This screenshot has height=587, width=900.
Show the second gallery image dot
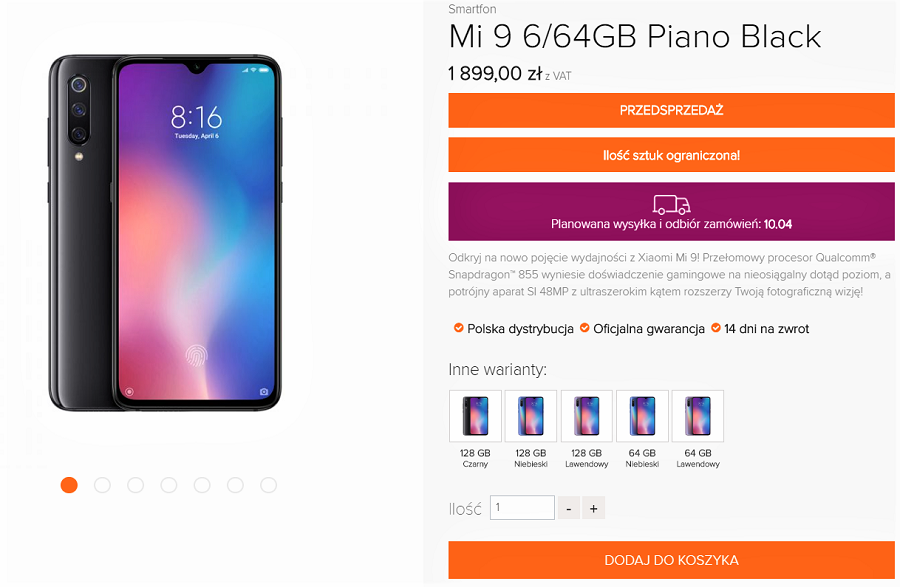[102, 485]
